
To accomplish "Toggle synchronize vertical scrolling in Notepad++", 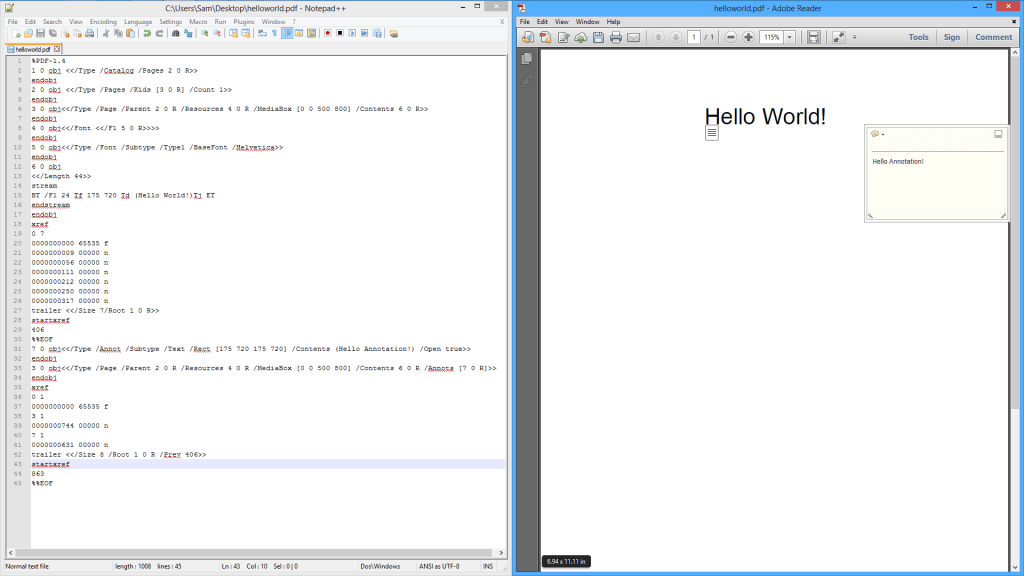I will coord(232,35).
